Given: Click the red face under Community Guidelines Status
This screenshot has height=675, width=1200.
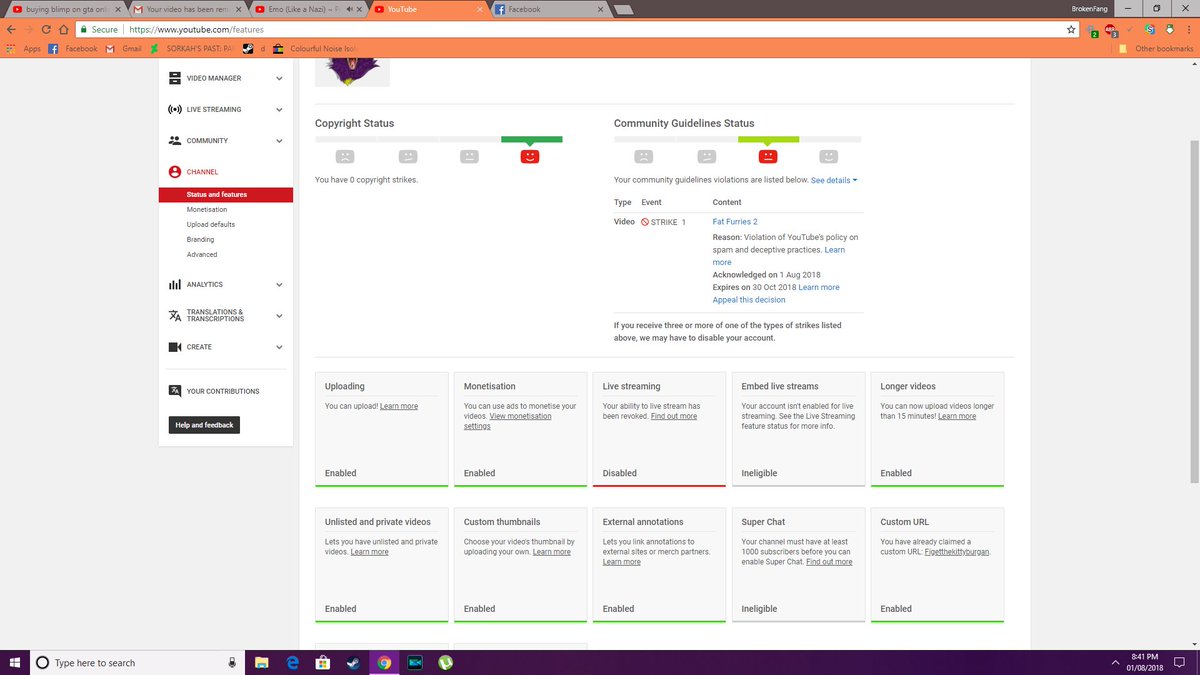Looking at the screenshot, I should (x=768, y=156).
